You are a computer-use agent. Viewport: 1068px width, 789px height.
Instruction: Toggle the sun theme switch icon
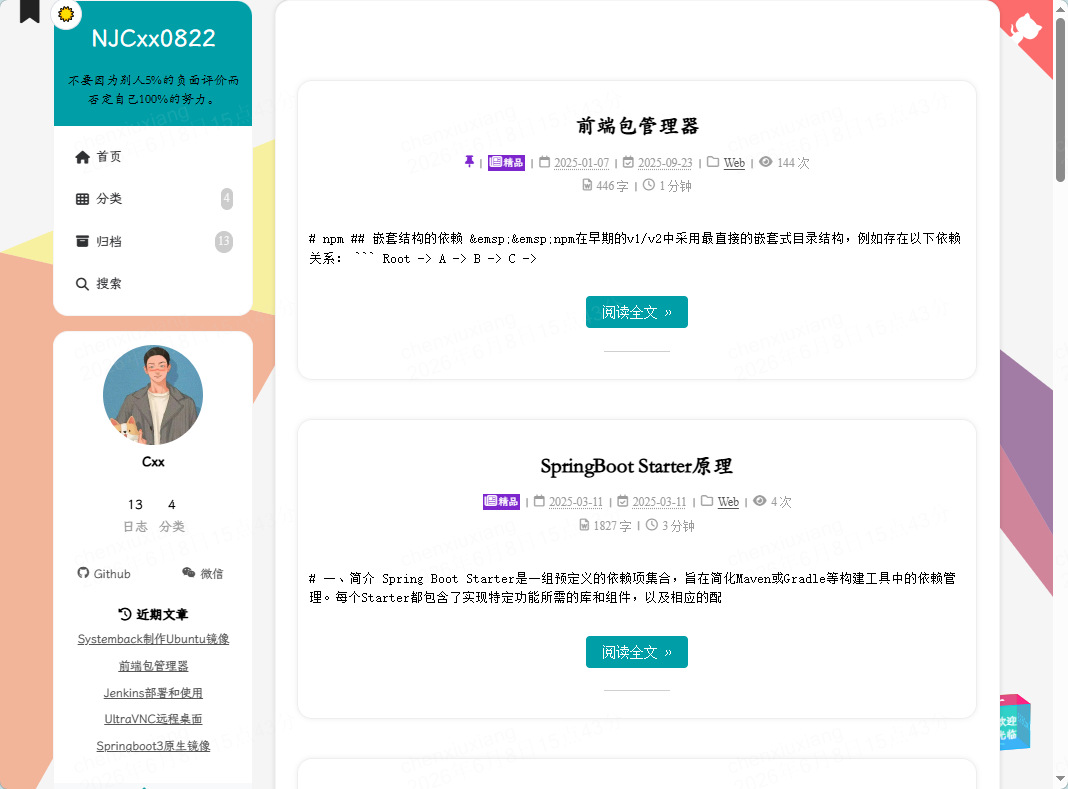coord(66,14)
